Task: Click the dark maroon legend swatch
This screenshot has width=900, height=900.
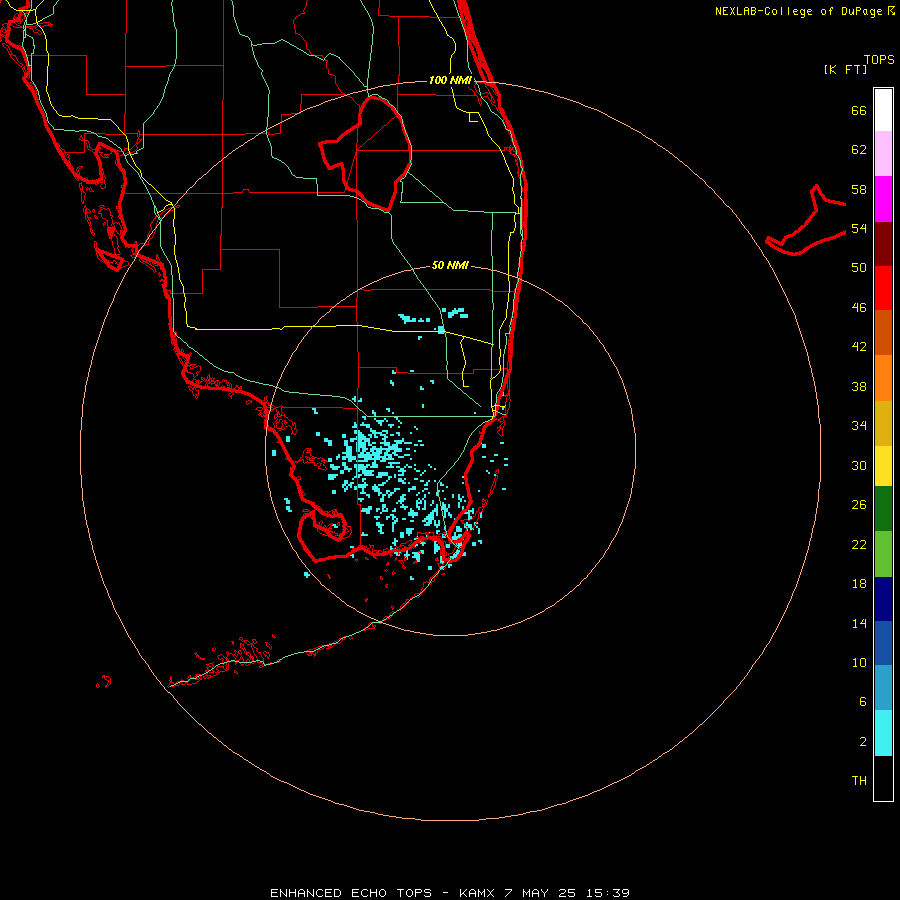Action: point(883,243)
